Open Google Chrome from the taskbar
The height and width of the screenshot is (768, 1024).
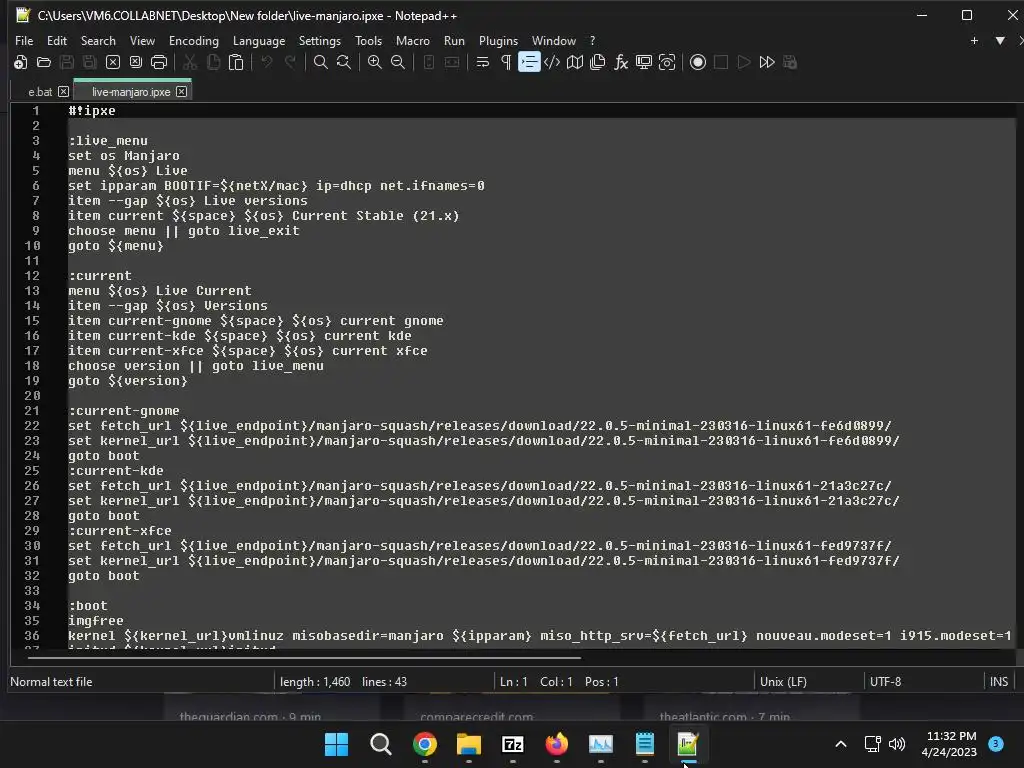424,744
